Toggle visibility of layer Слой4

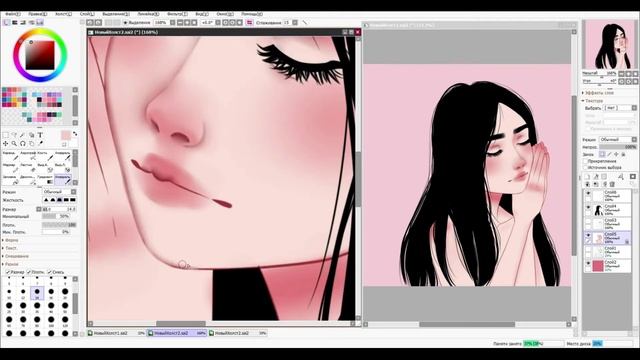(x=588, y=208)
